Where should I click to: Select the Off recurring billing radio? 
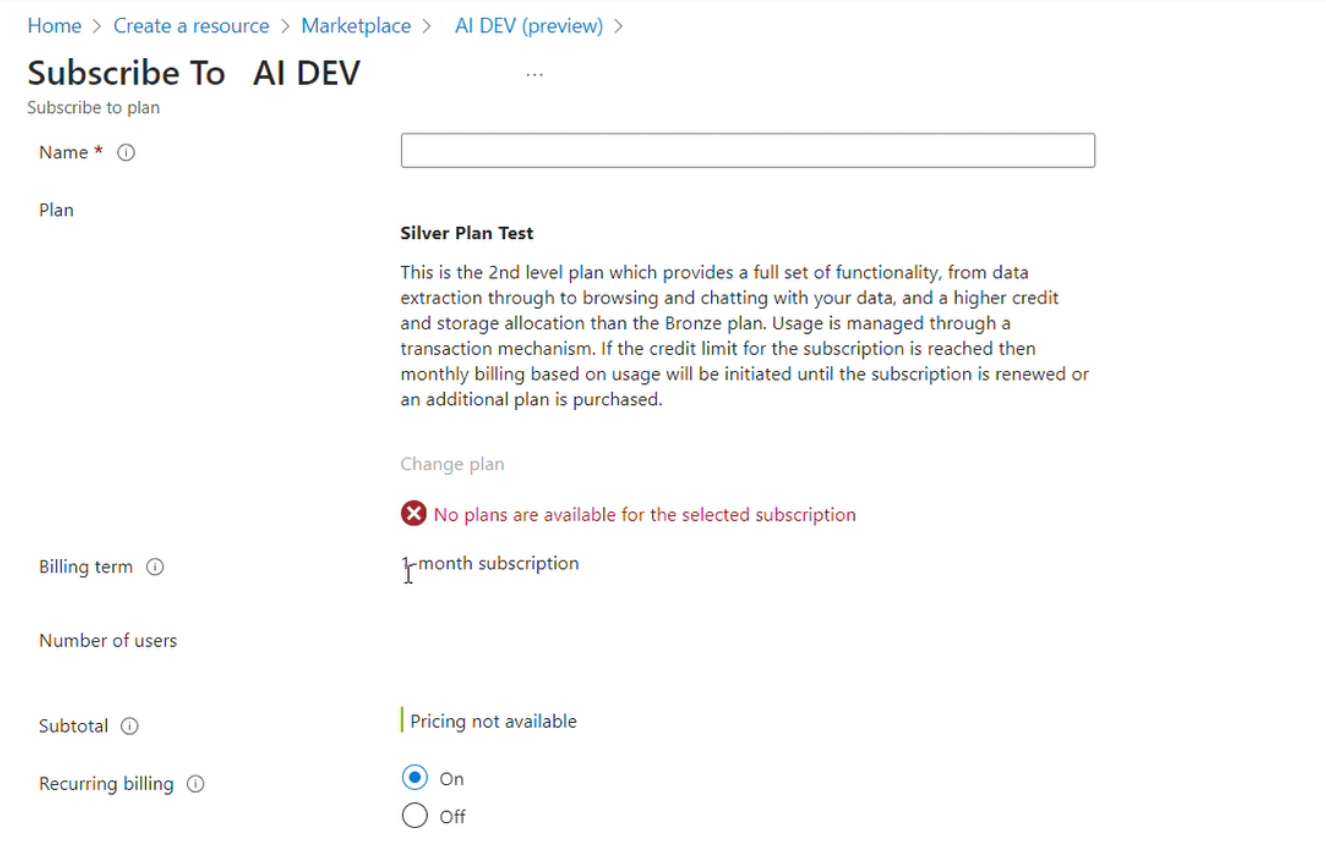(414, 815)
